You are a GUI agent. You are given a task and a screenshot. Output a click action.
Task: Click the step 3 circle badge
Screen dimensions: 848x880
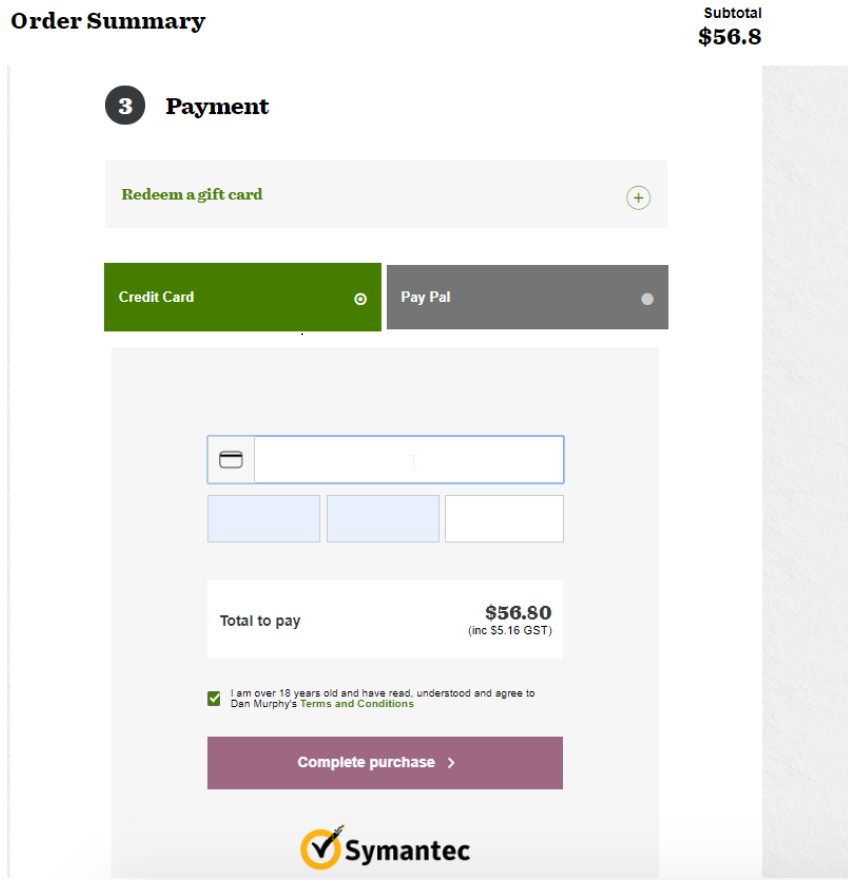pyautogui.click(x=125, y=106)
